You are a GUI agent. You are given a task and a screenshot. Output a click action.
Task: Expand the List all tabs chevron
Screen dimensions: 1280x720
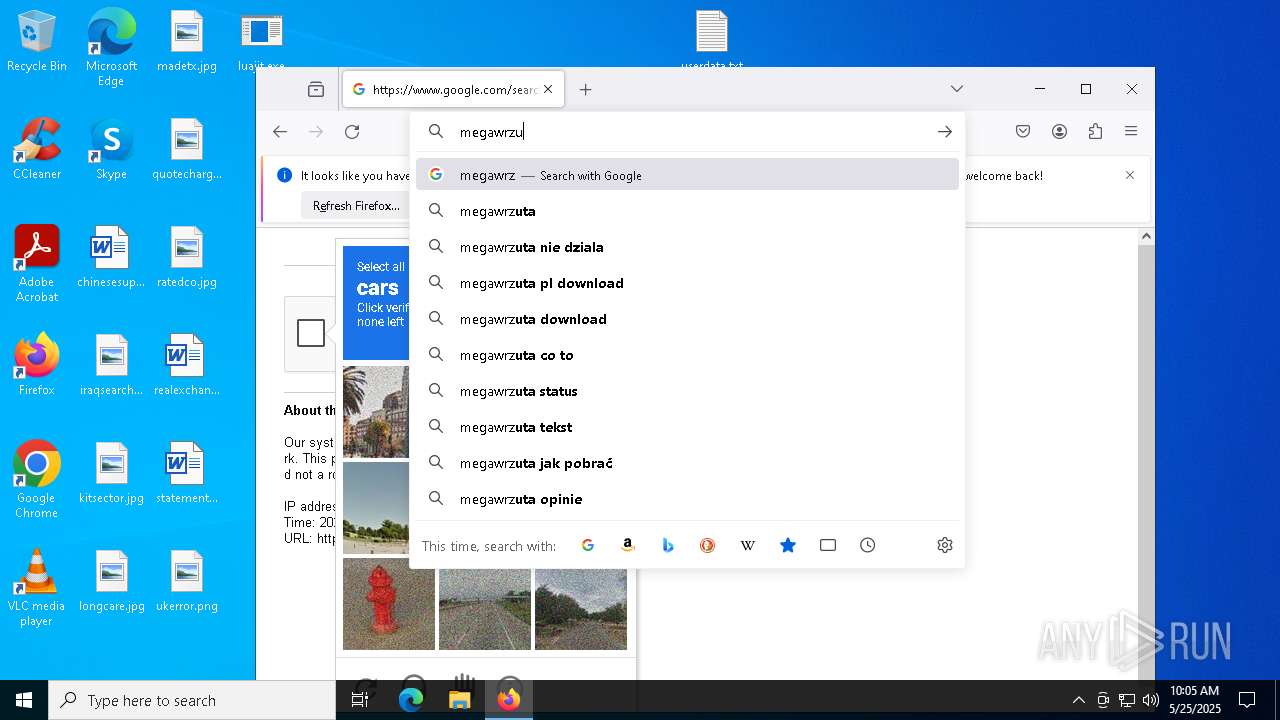pos(957,89)
